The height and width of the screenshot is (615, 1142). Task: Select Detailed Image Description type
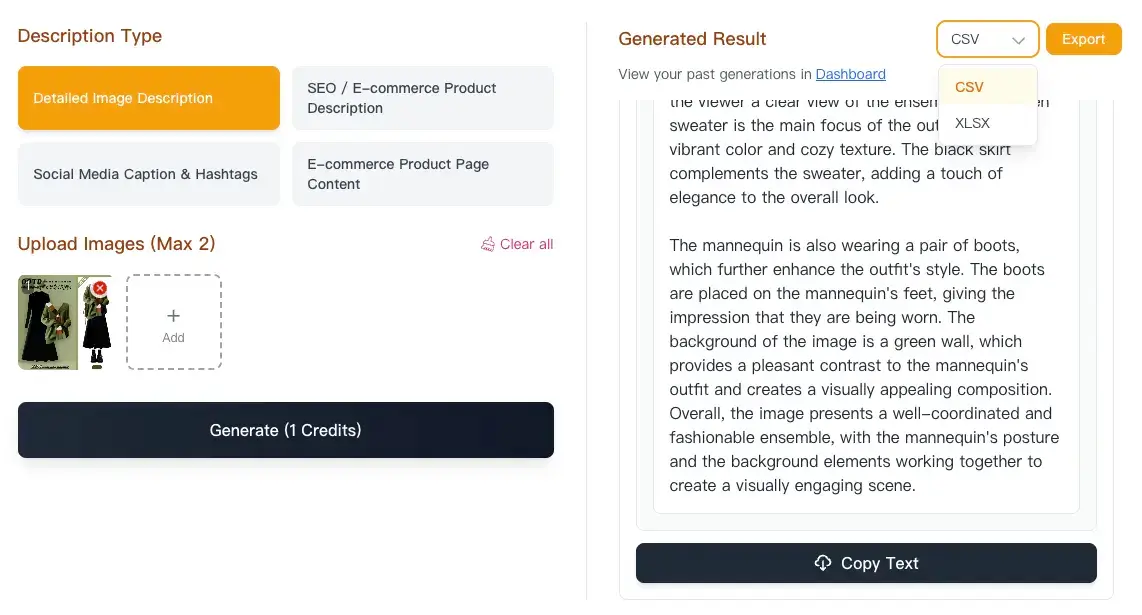(148, 97)
